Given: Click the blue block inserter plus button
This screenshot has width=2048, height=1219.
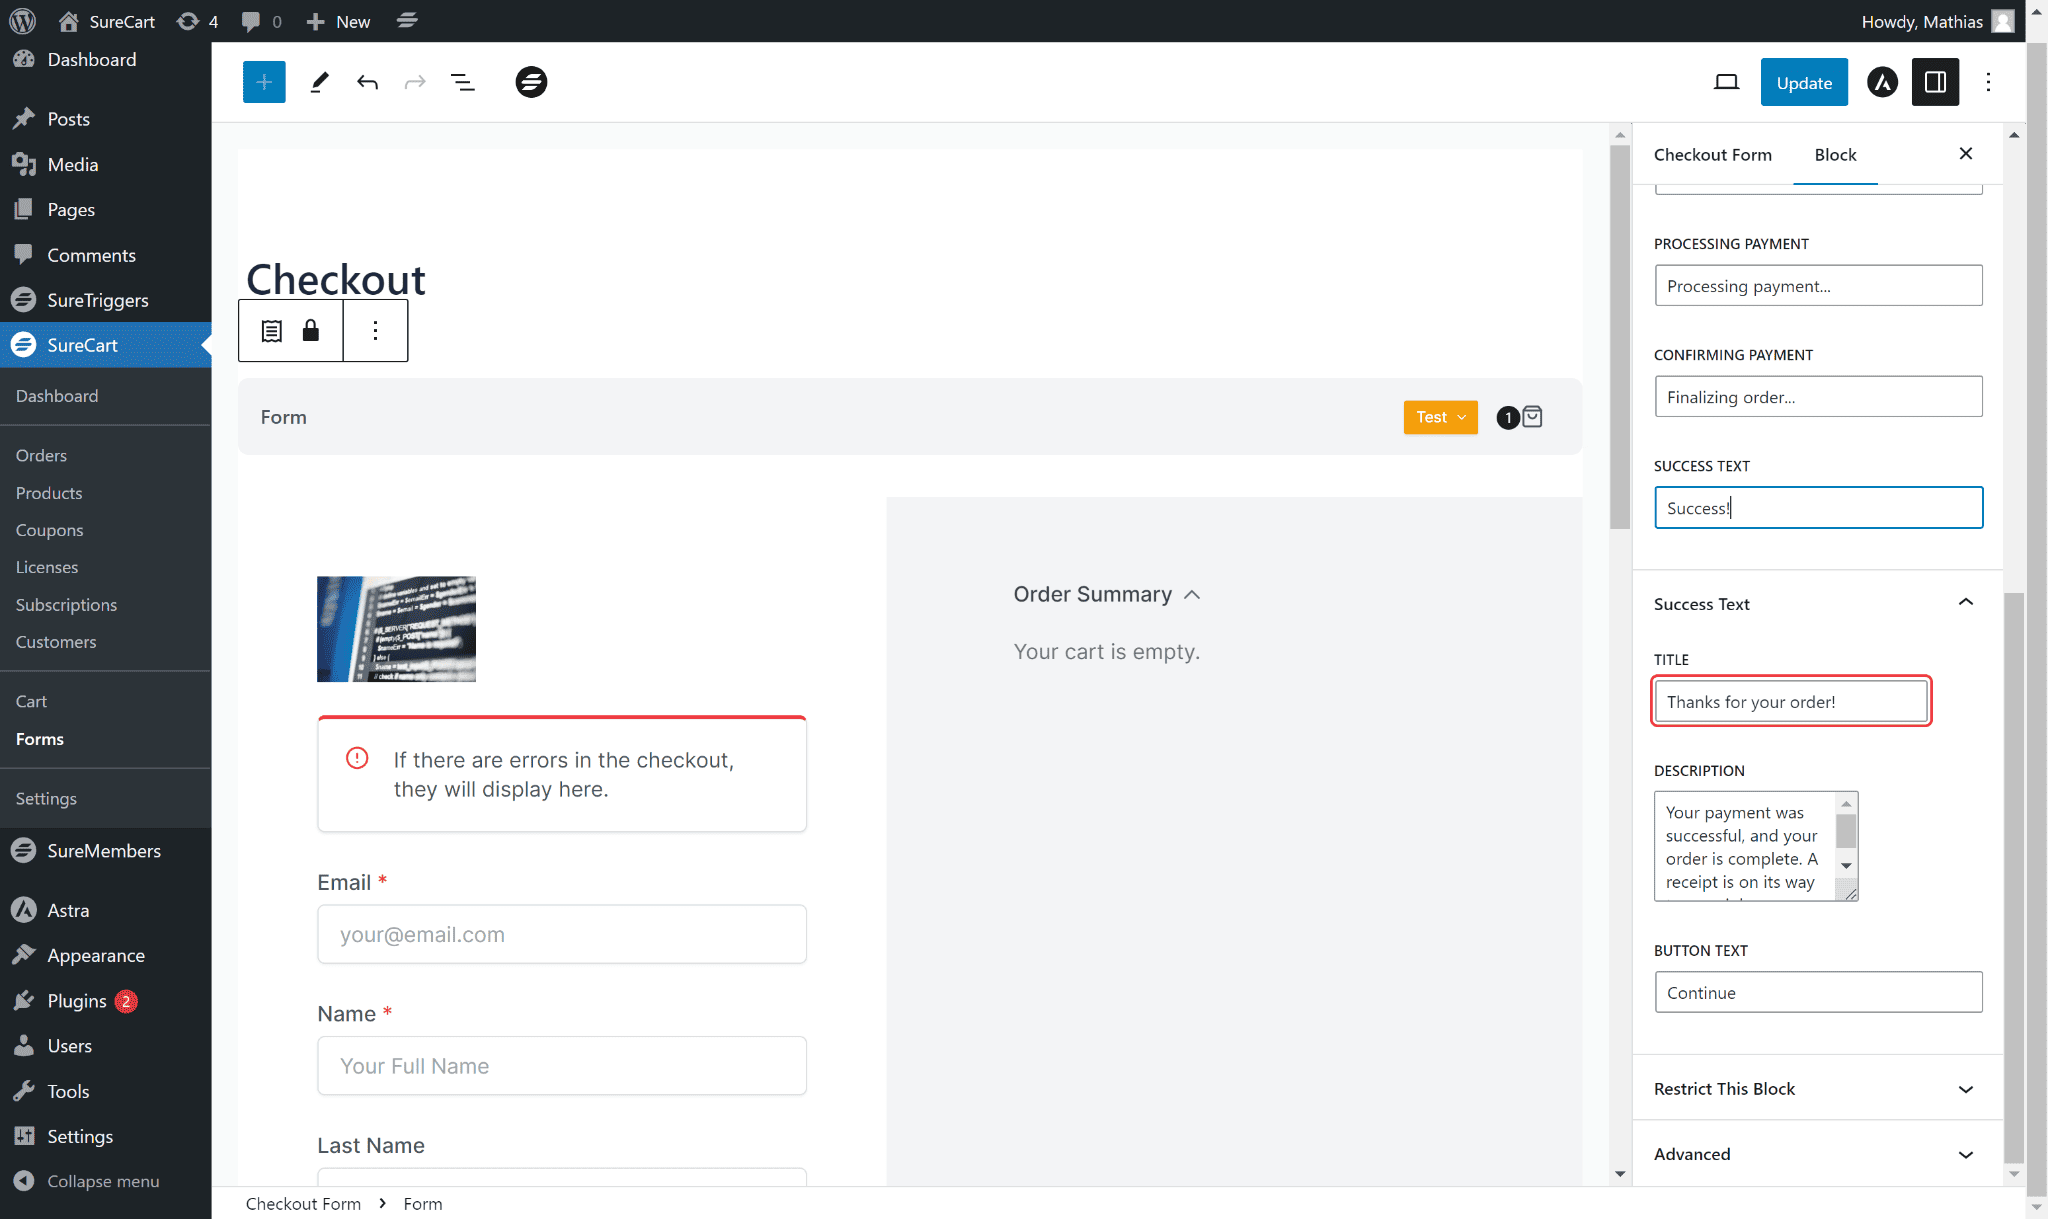Looking at the screenshot, I should 264,82.
